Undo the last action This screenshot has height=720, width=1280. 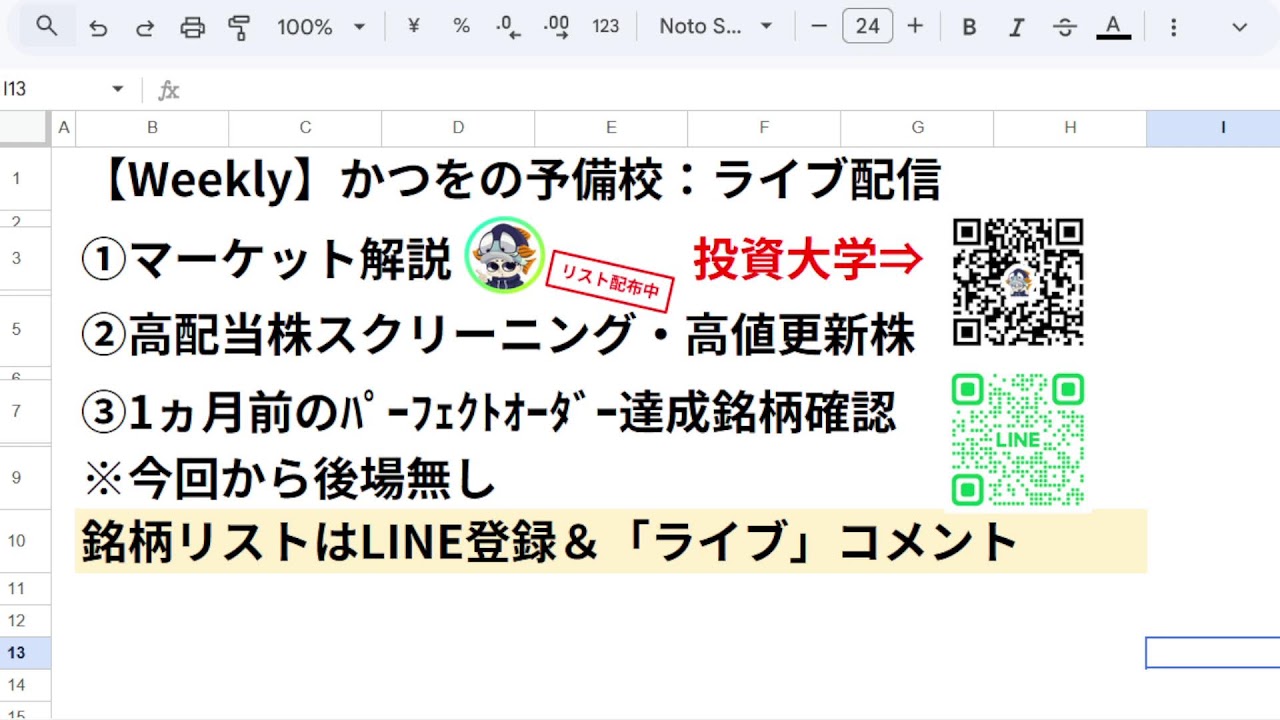pyautogui.click(x=98, y=27)
